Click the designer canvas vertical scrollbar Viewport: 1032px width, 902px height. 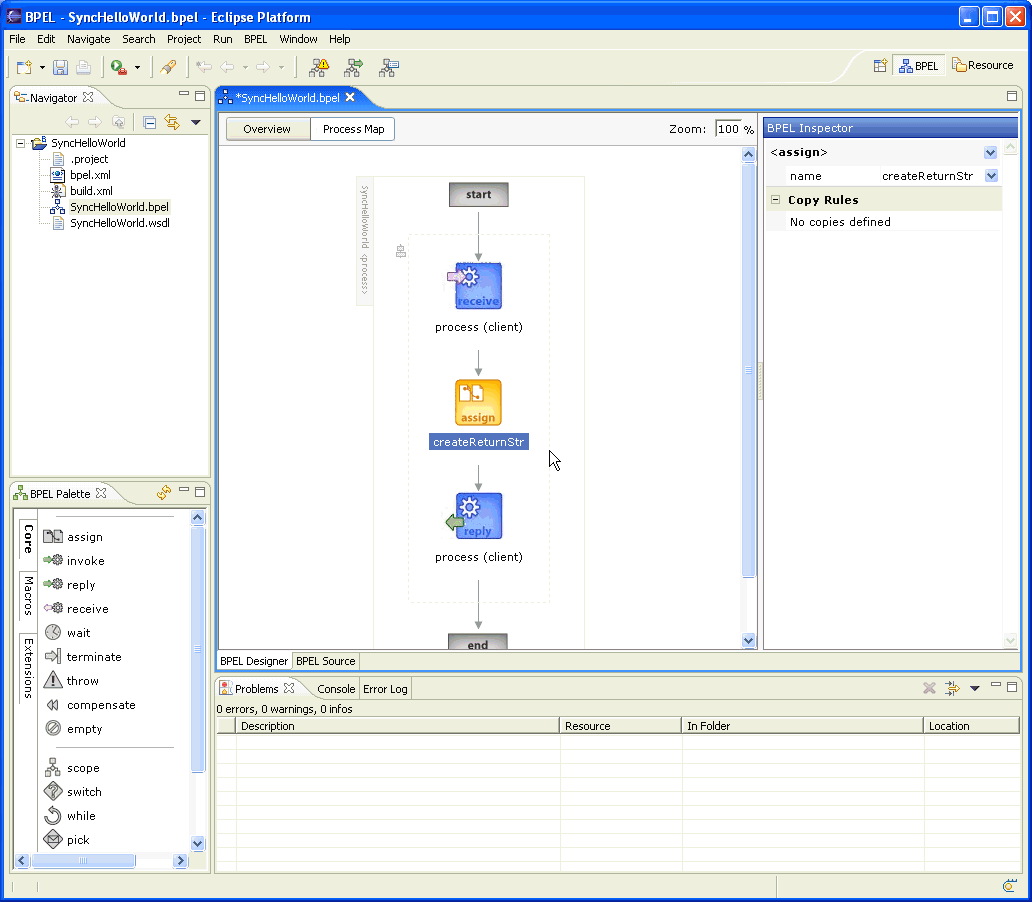pyautogui.click(x=748, y=369)
